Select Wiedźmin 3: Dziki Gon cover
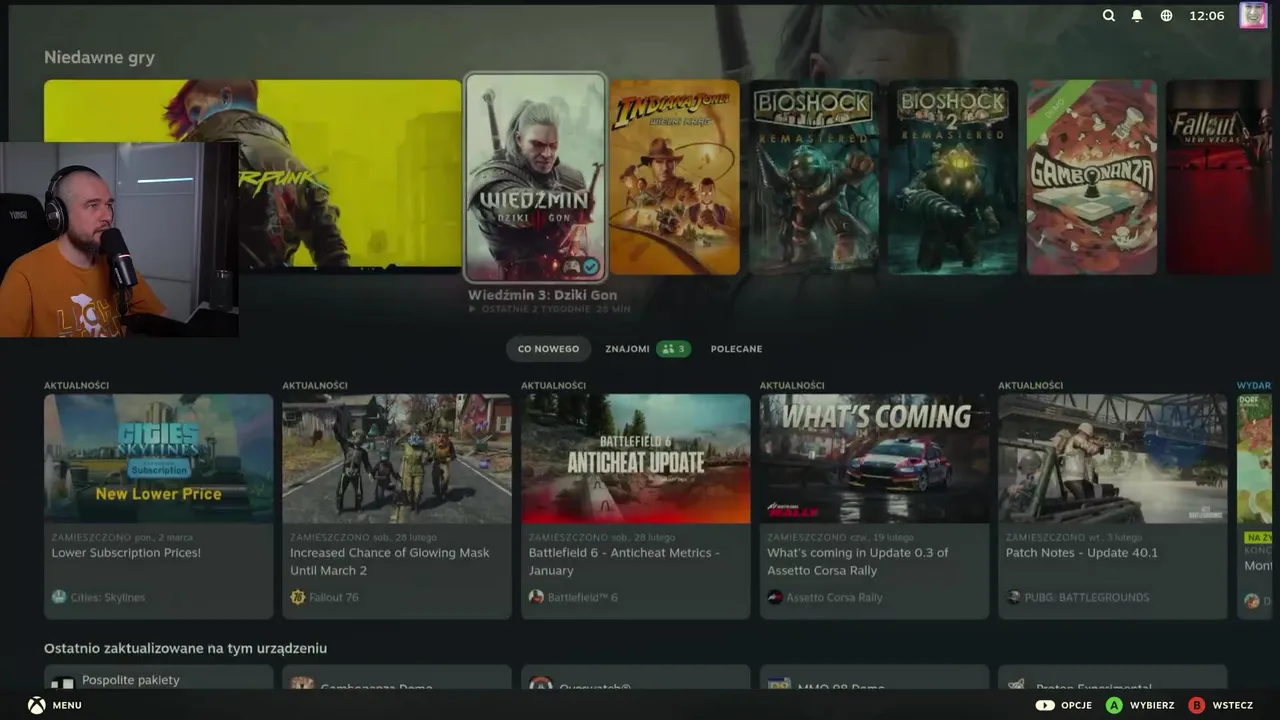1280x720 pixels. (535, 177)
